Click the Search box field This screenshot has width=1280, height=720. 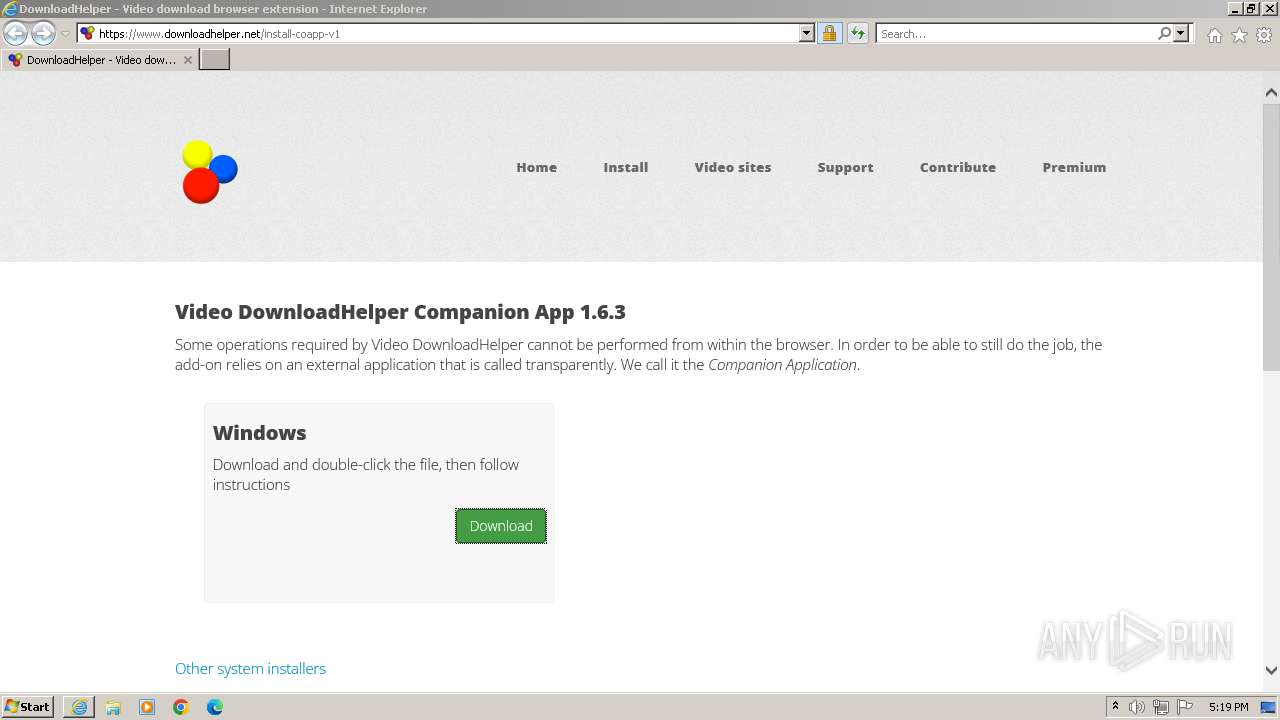[x=1016, y=33]
